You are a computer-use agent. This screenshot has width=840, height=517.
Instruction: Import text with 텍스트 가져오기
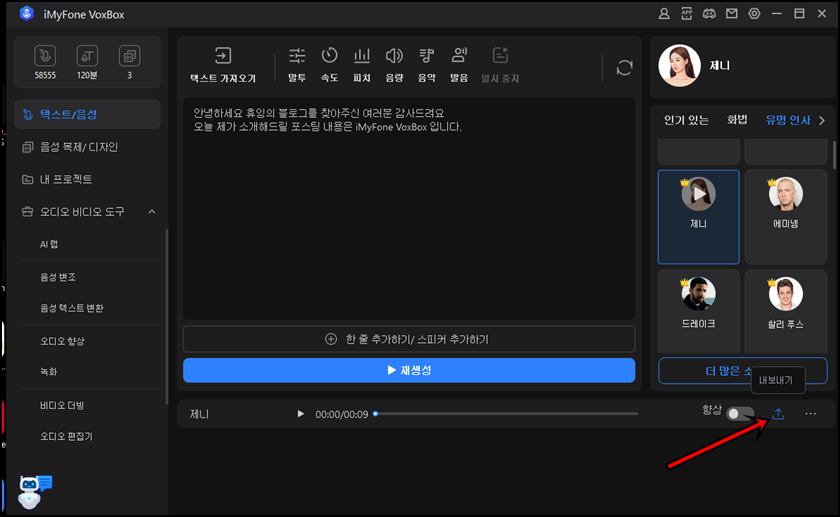(x=223, y=64)
